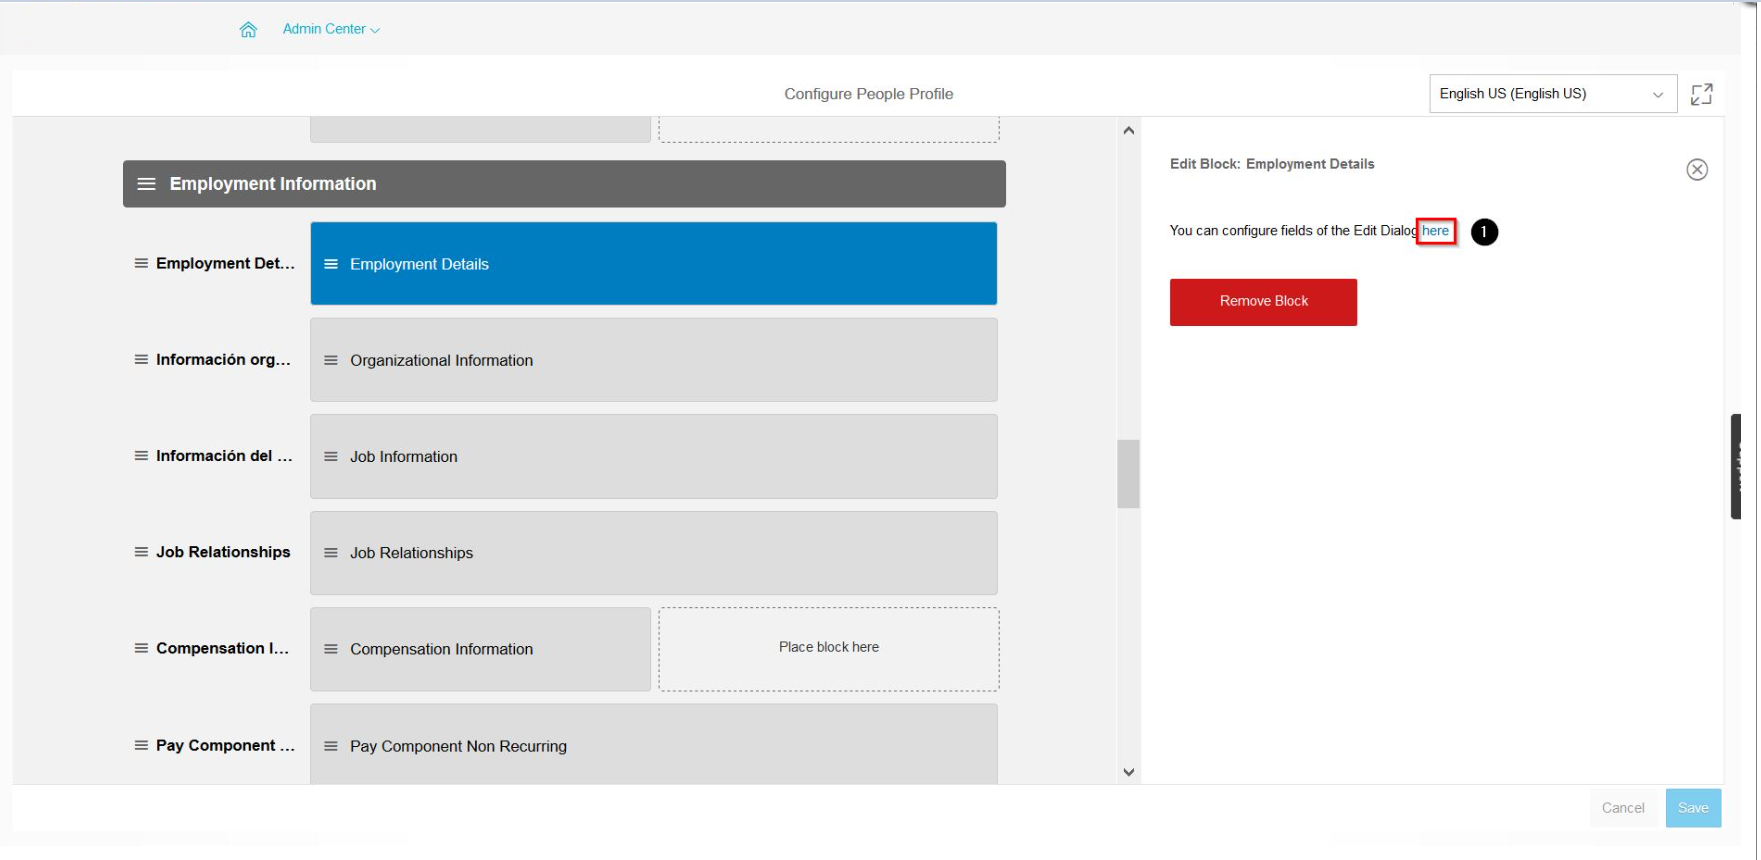Go to home via house icon
The width and height of the screenshot is (1761, 860).
pos(248,29)
